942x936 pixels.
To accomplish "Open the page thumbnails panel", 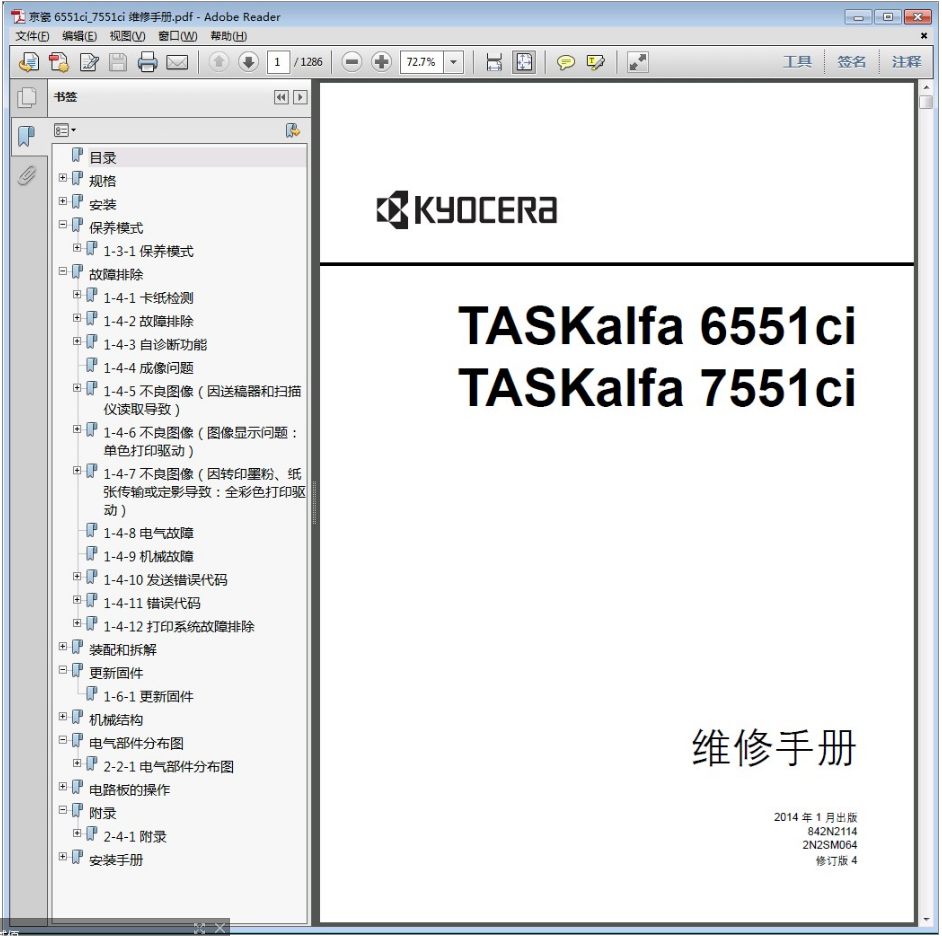I will click(x=26, y=97).
